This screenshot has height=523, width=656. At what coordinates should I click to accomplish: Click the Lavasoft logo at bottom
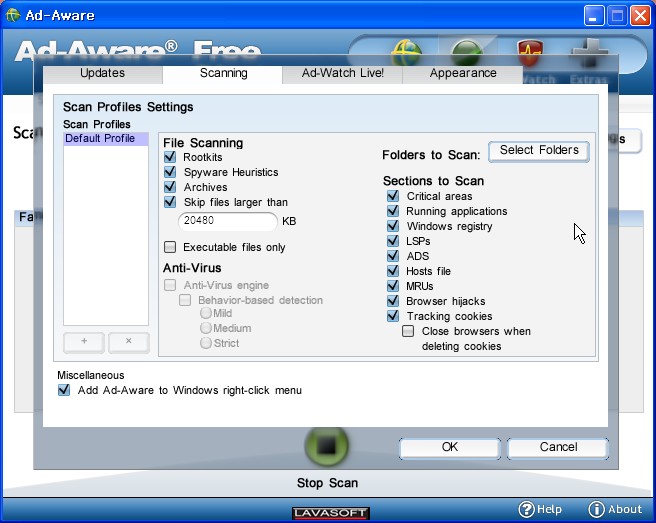click(331, 513)
